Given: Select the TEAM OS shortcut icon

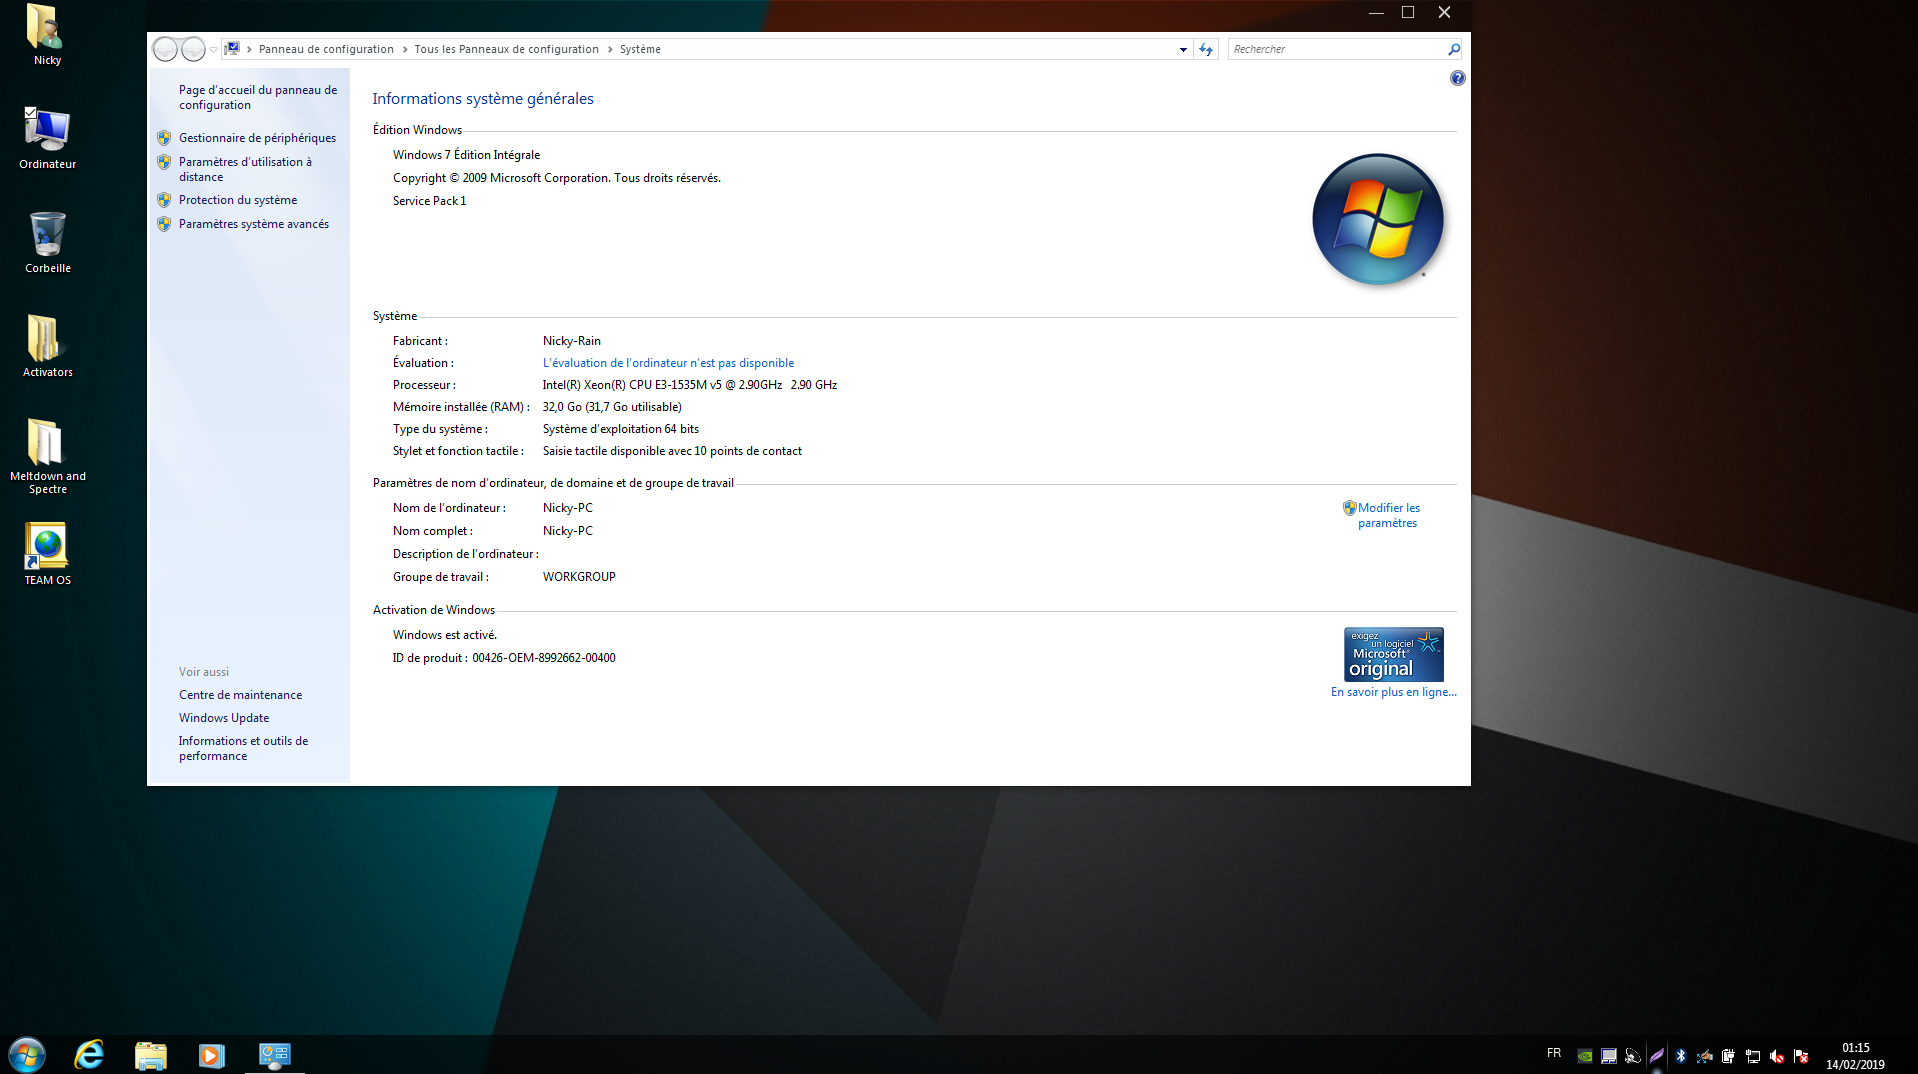Looking at the screenshot, I should click(47, 554).
